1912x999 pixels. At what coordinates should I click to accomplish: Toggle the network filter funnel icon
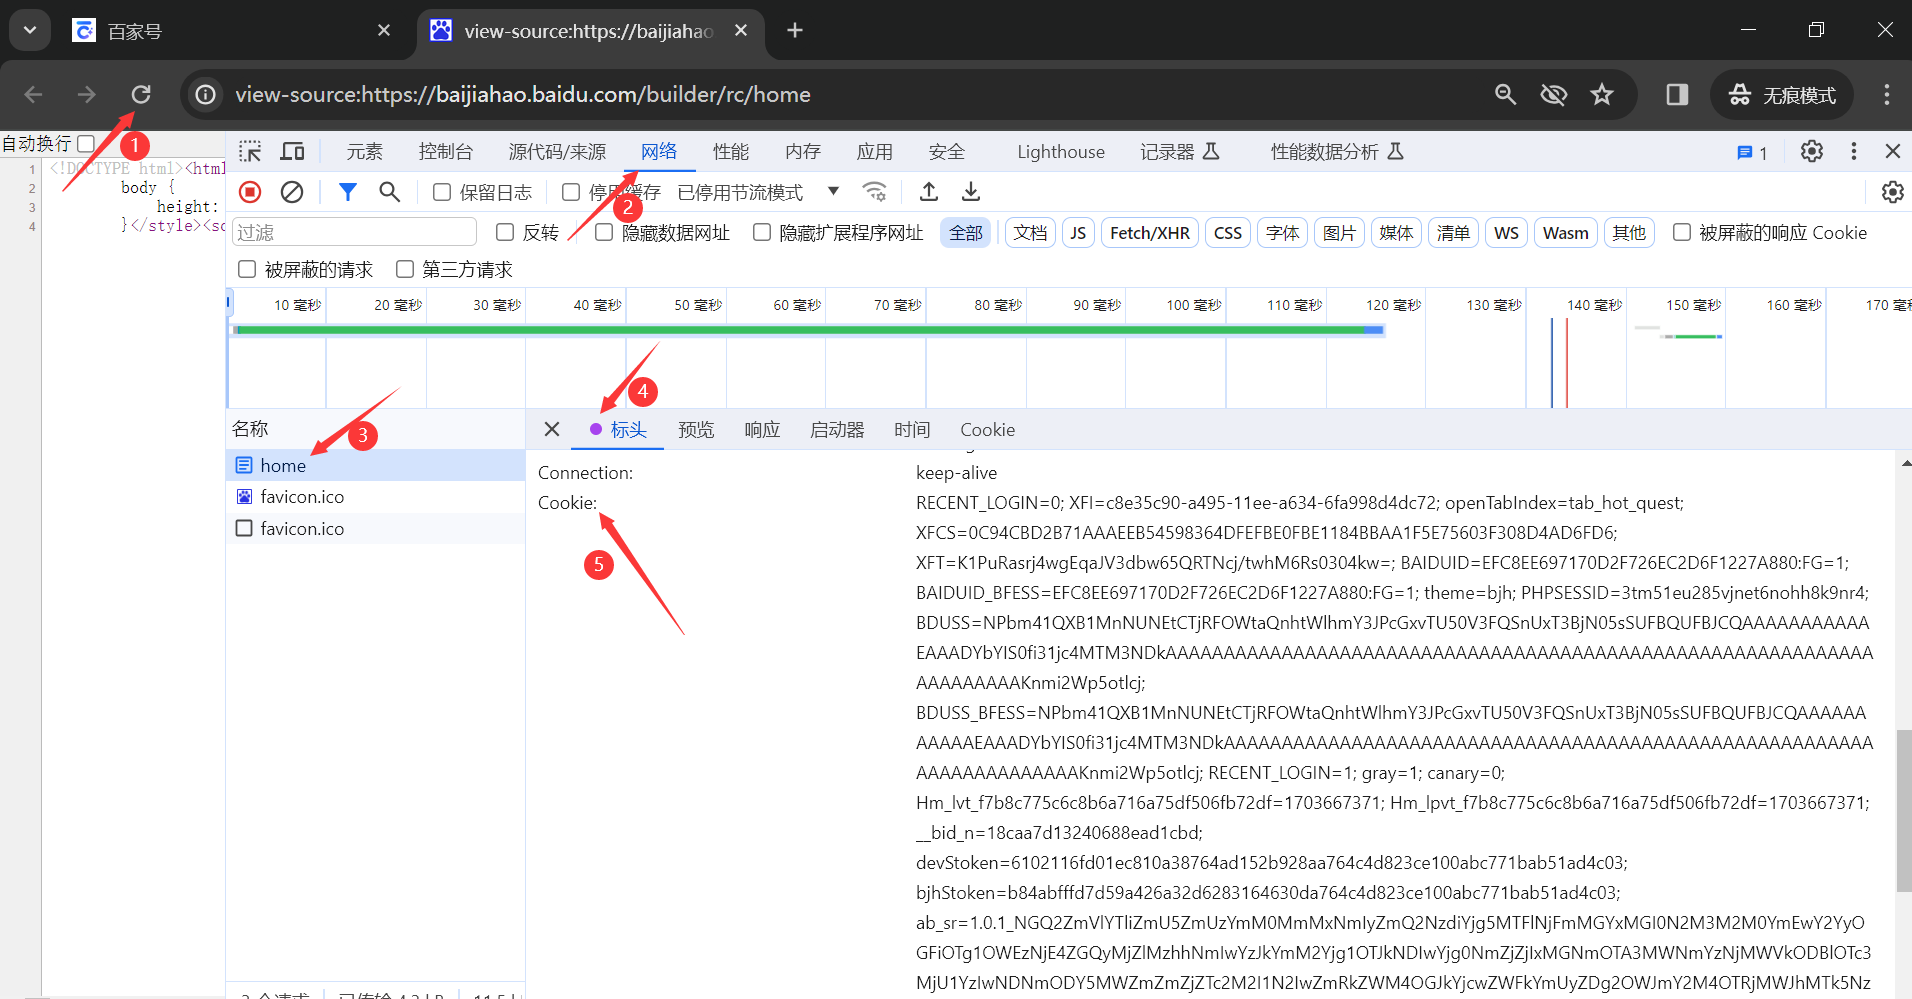click(x=347, y=192)
